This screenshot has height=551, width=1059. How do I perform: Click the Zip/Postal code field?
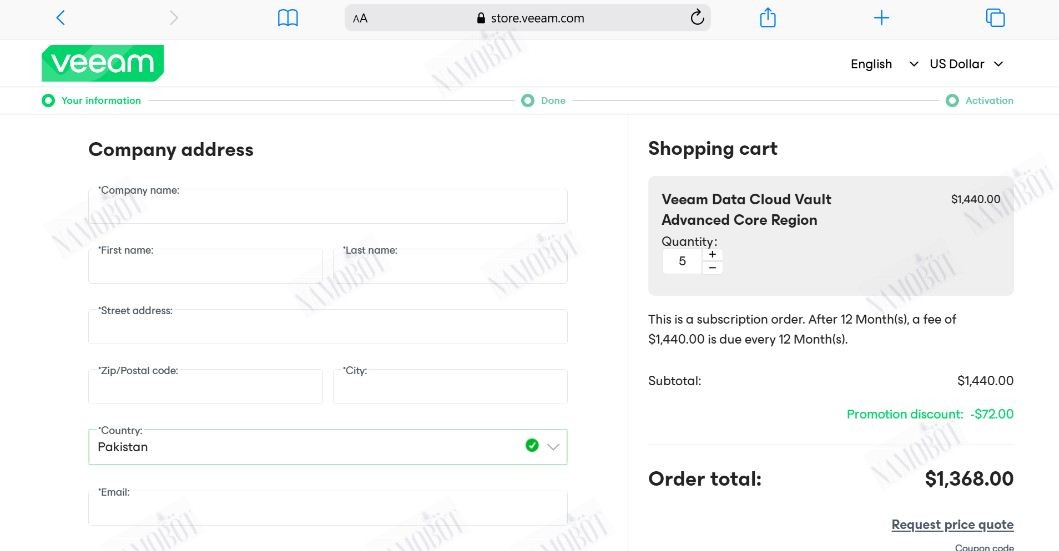point(205,386)
